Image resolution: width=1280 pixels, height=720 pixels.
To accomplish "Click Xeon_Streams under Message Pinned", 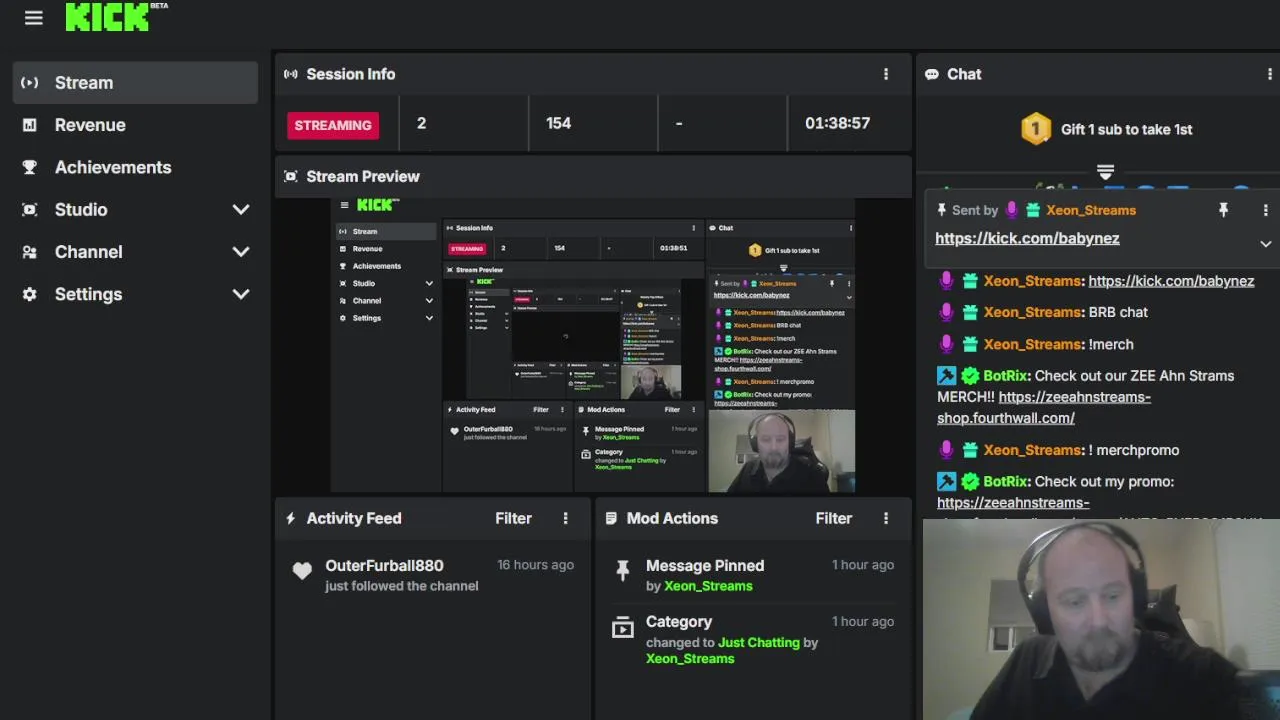I will (708, 586).
